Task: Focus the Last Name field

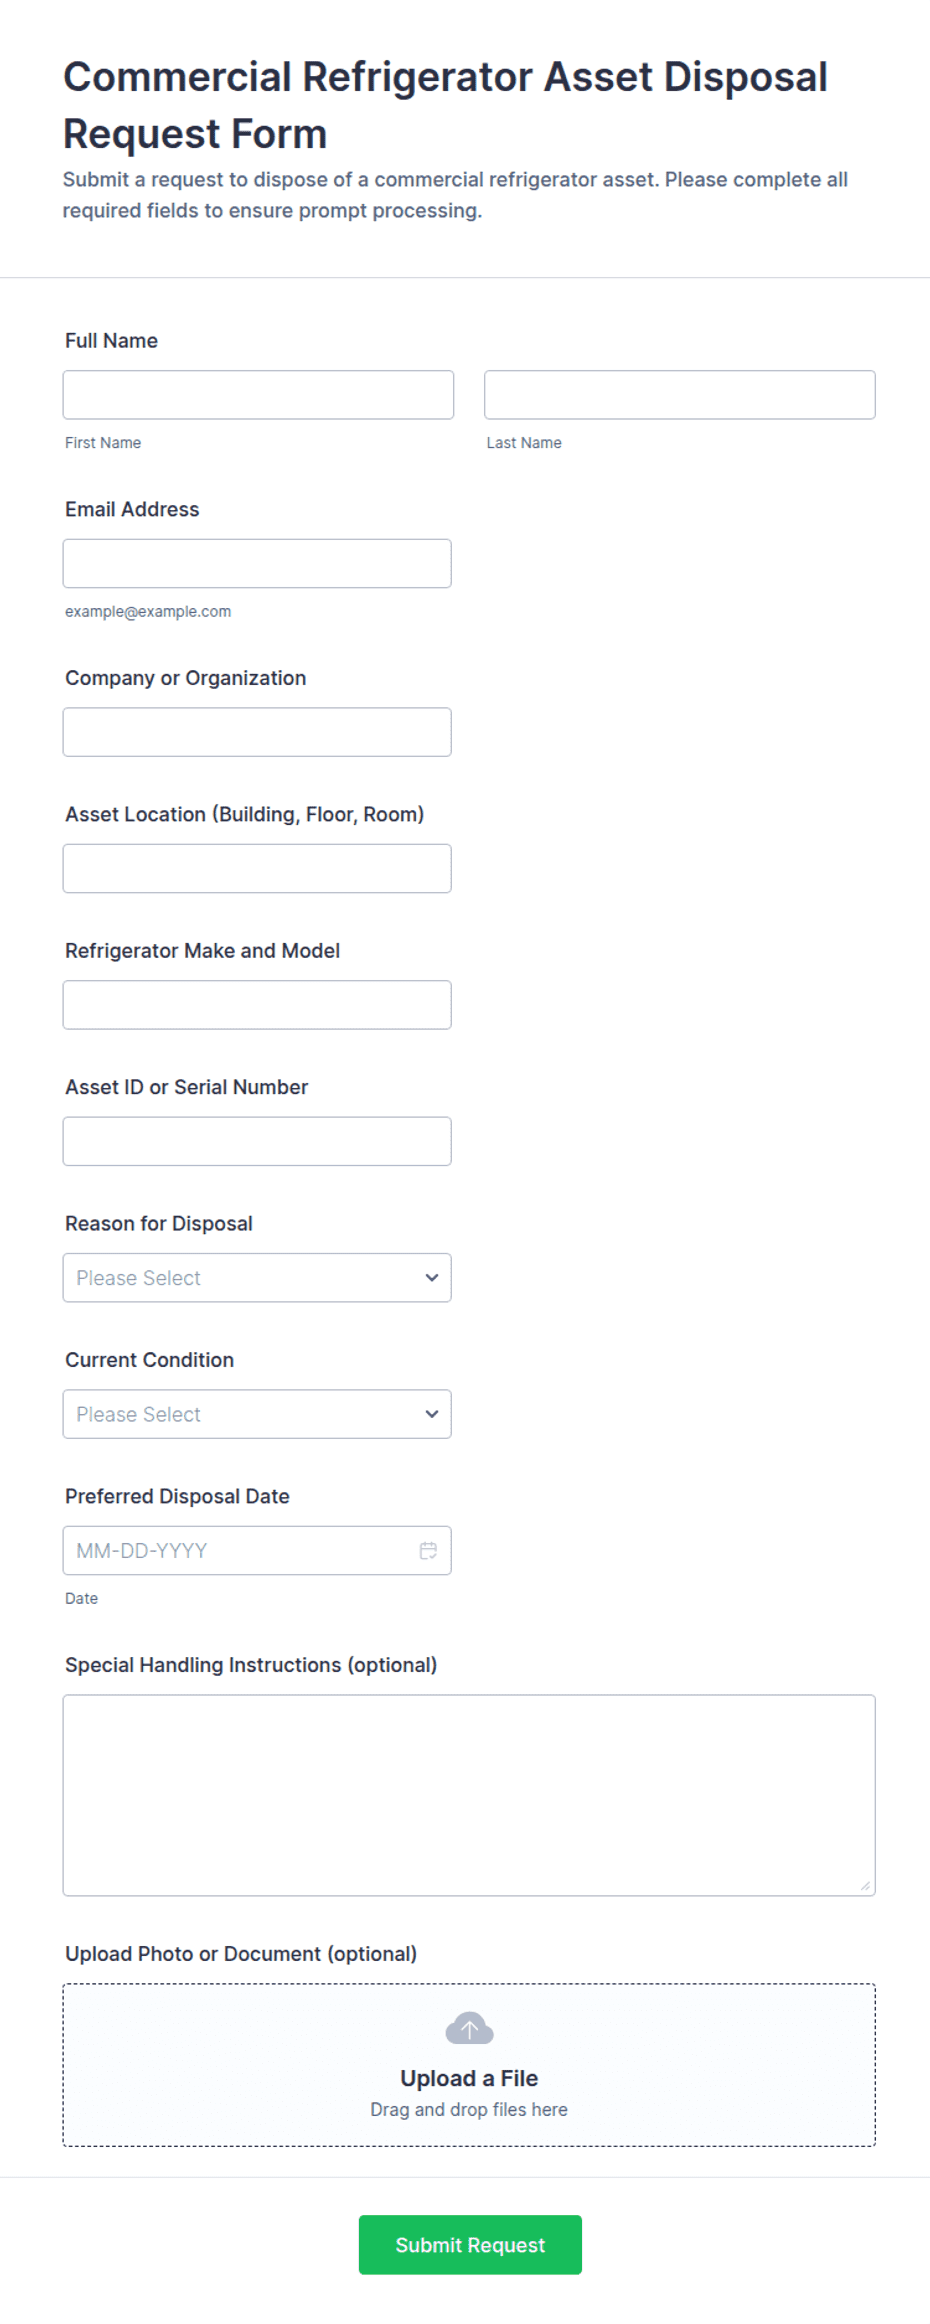Action: tap(680, 394)
